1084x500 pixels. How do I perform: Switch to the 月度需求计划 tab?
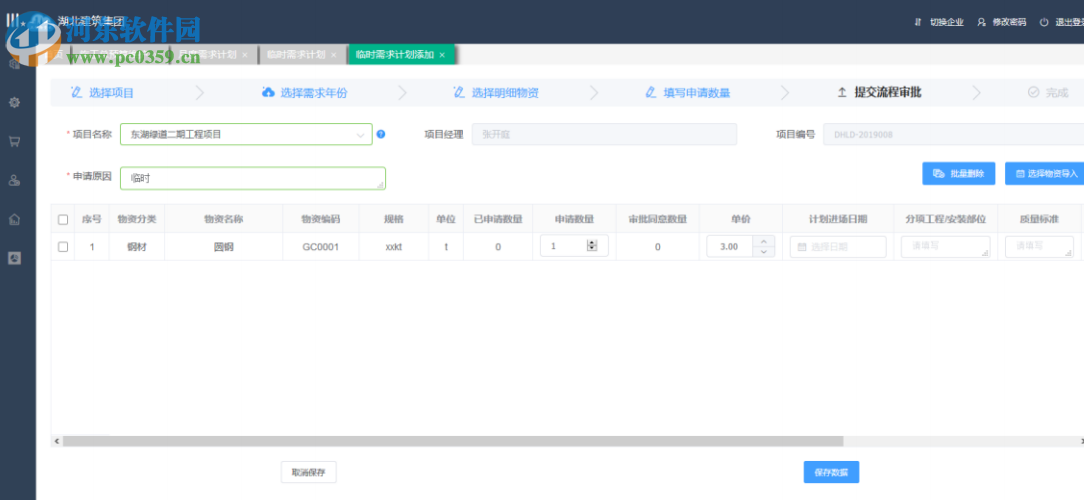pyautogui.click(x=207, y=55)
